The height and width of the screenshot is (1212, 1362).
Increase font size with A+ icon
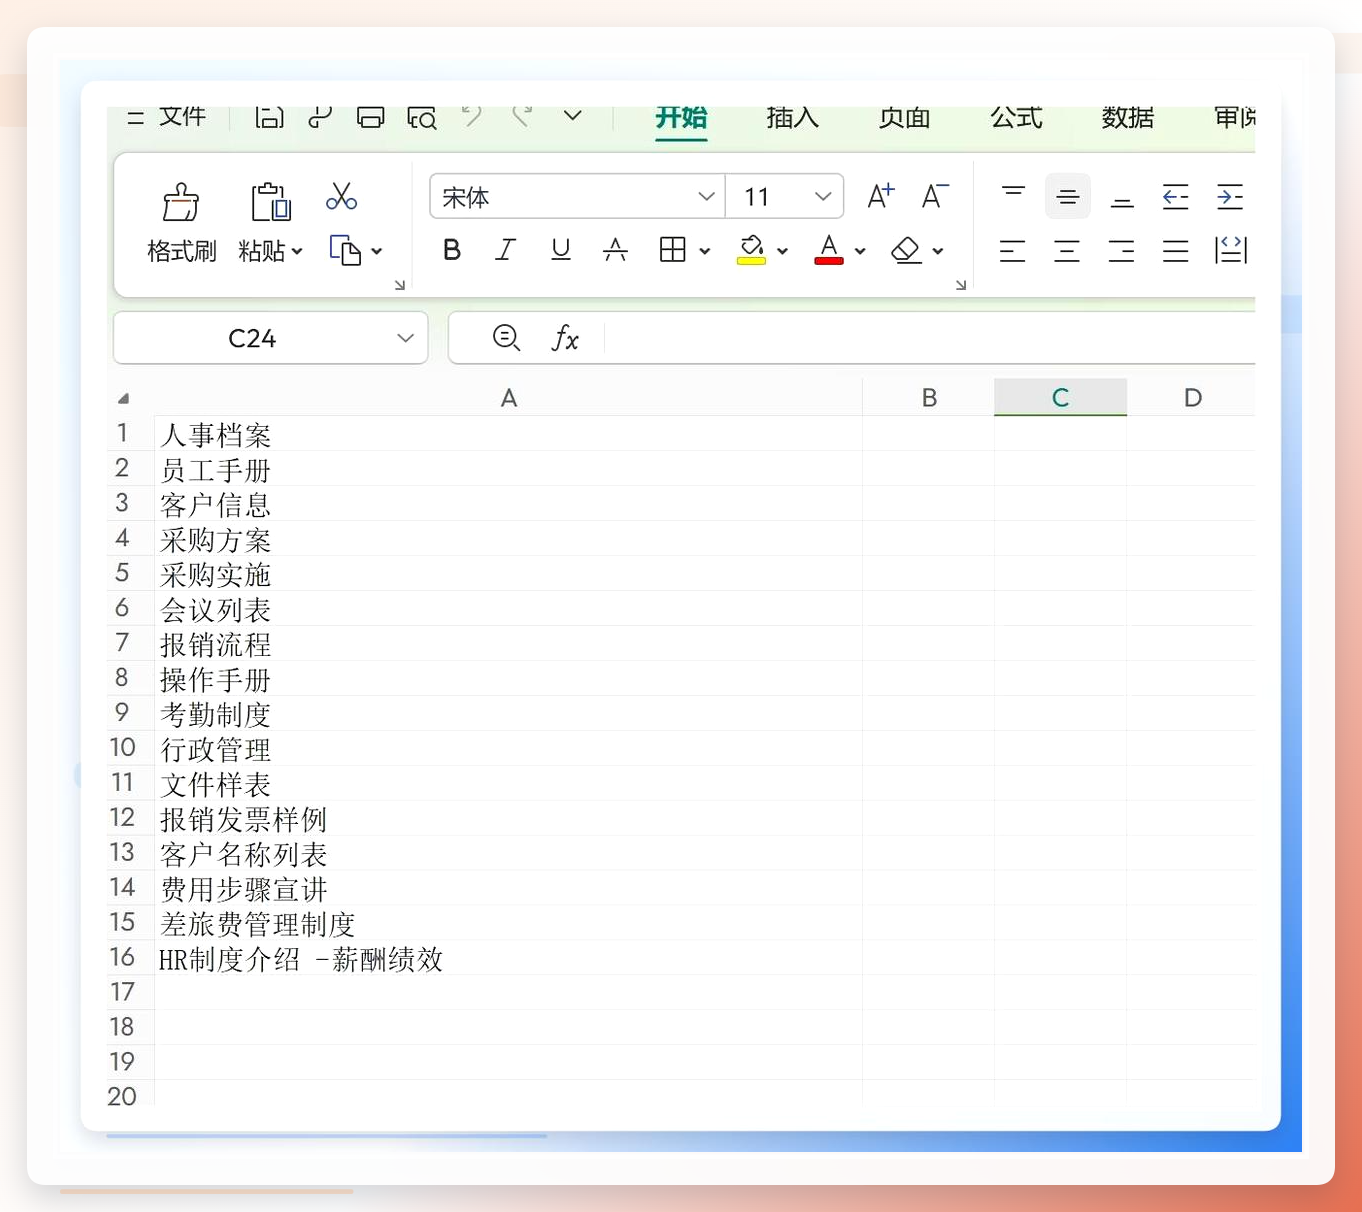point(880,196)
